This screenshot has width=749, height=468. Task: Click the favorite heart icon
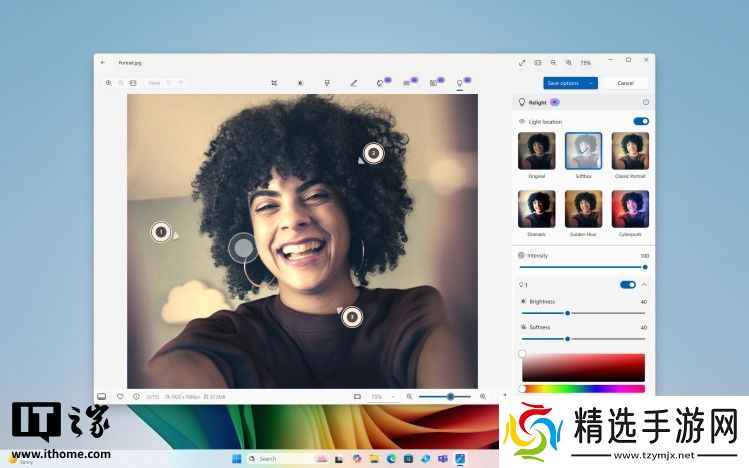pos(120,396)
